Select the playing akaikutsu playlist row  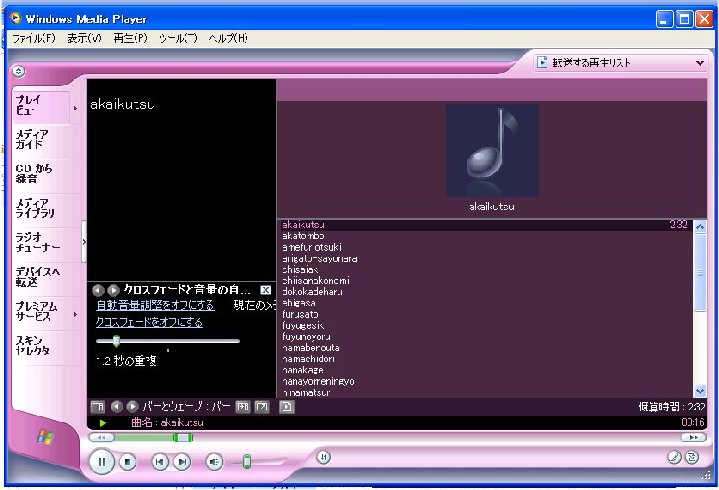click(x=486, y=225)
